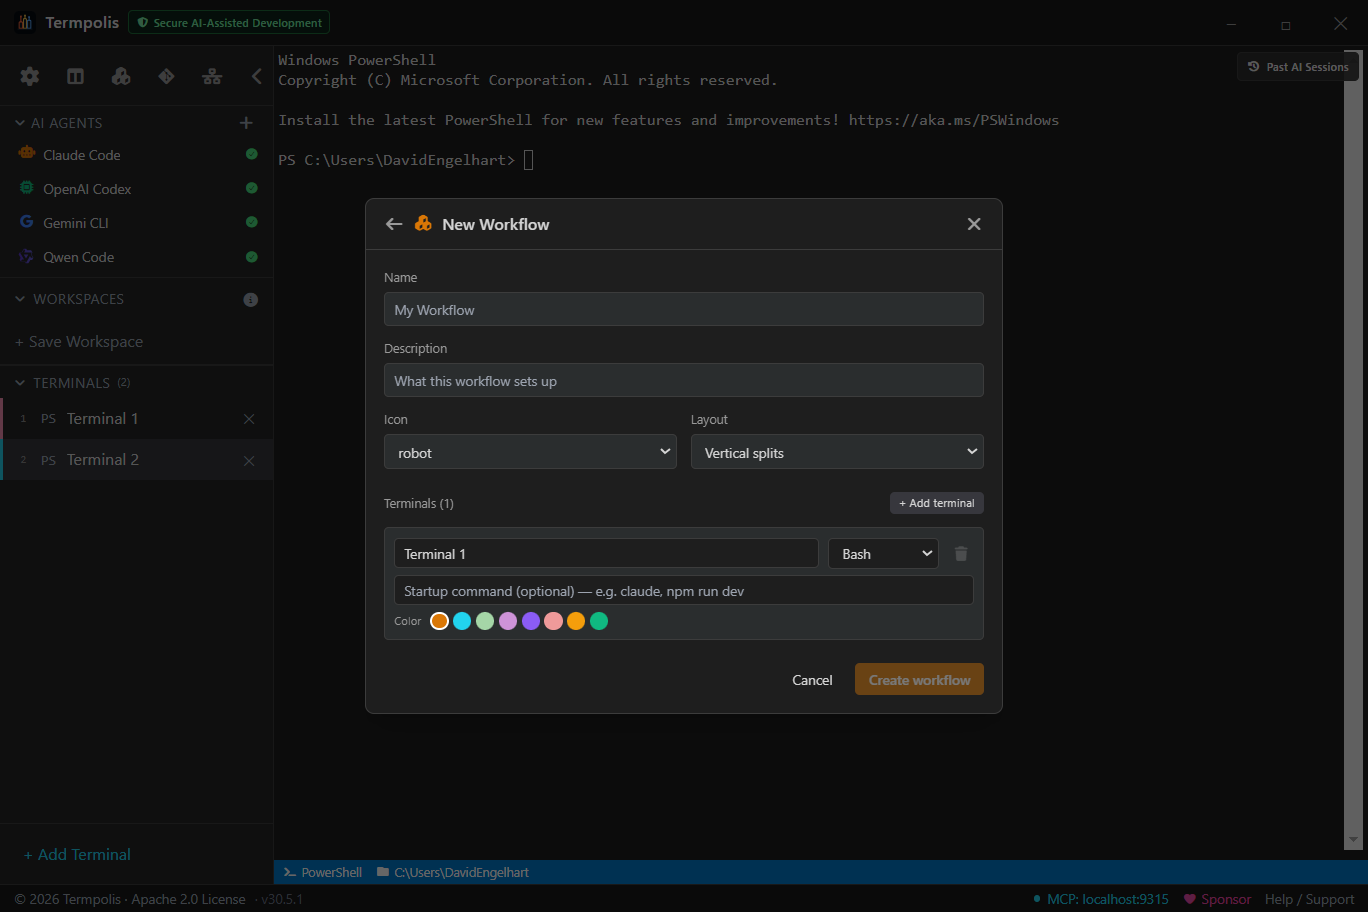Go back using the dialog arrow icon

point(394,224)
